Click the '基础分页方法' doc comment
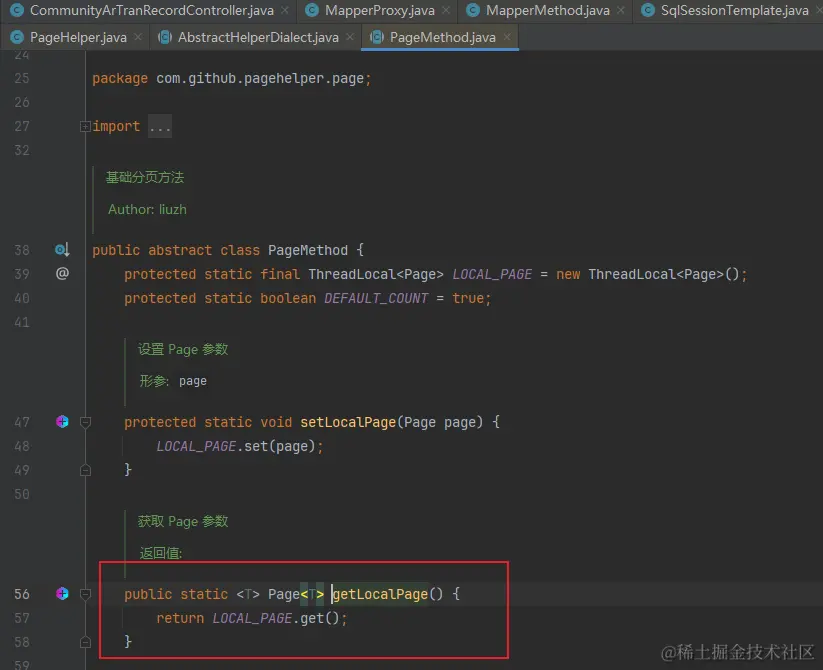 coord(145,177)
